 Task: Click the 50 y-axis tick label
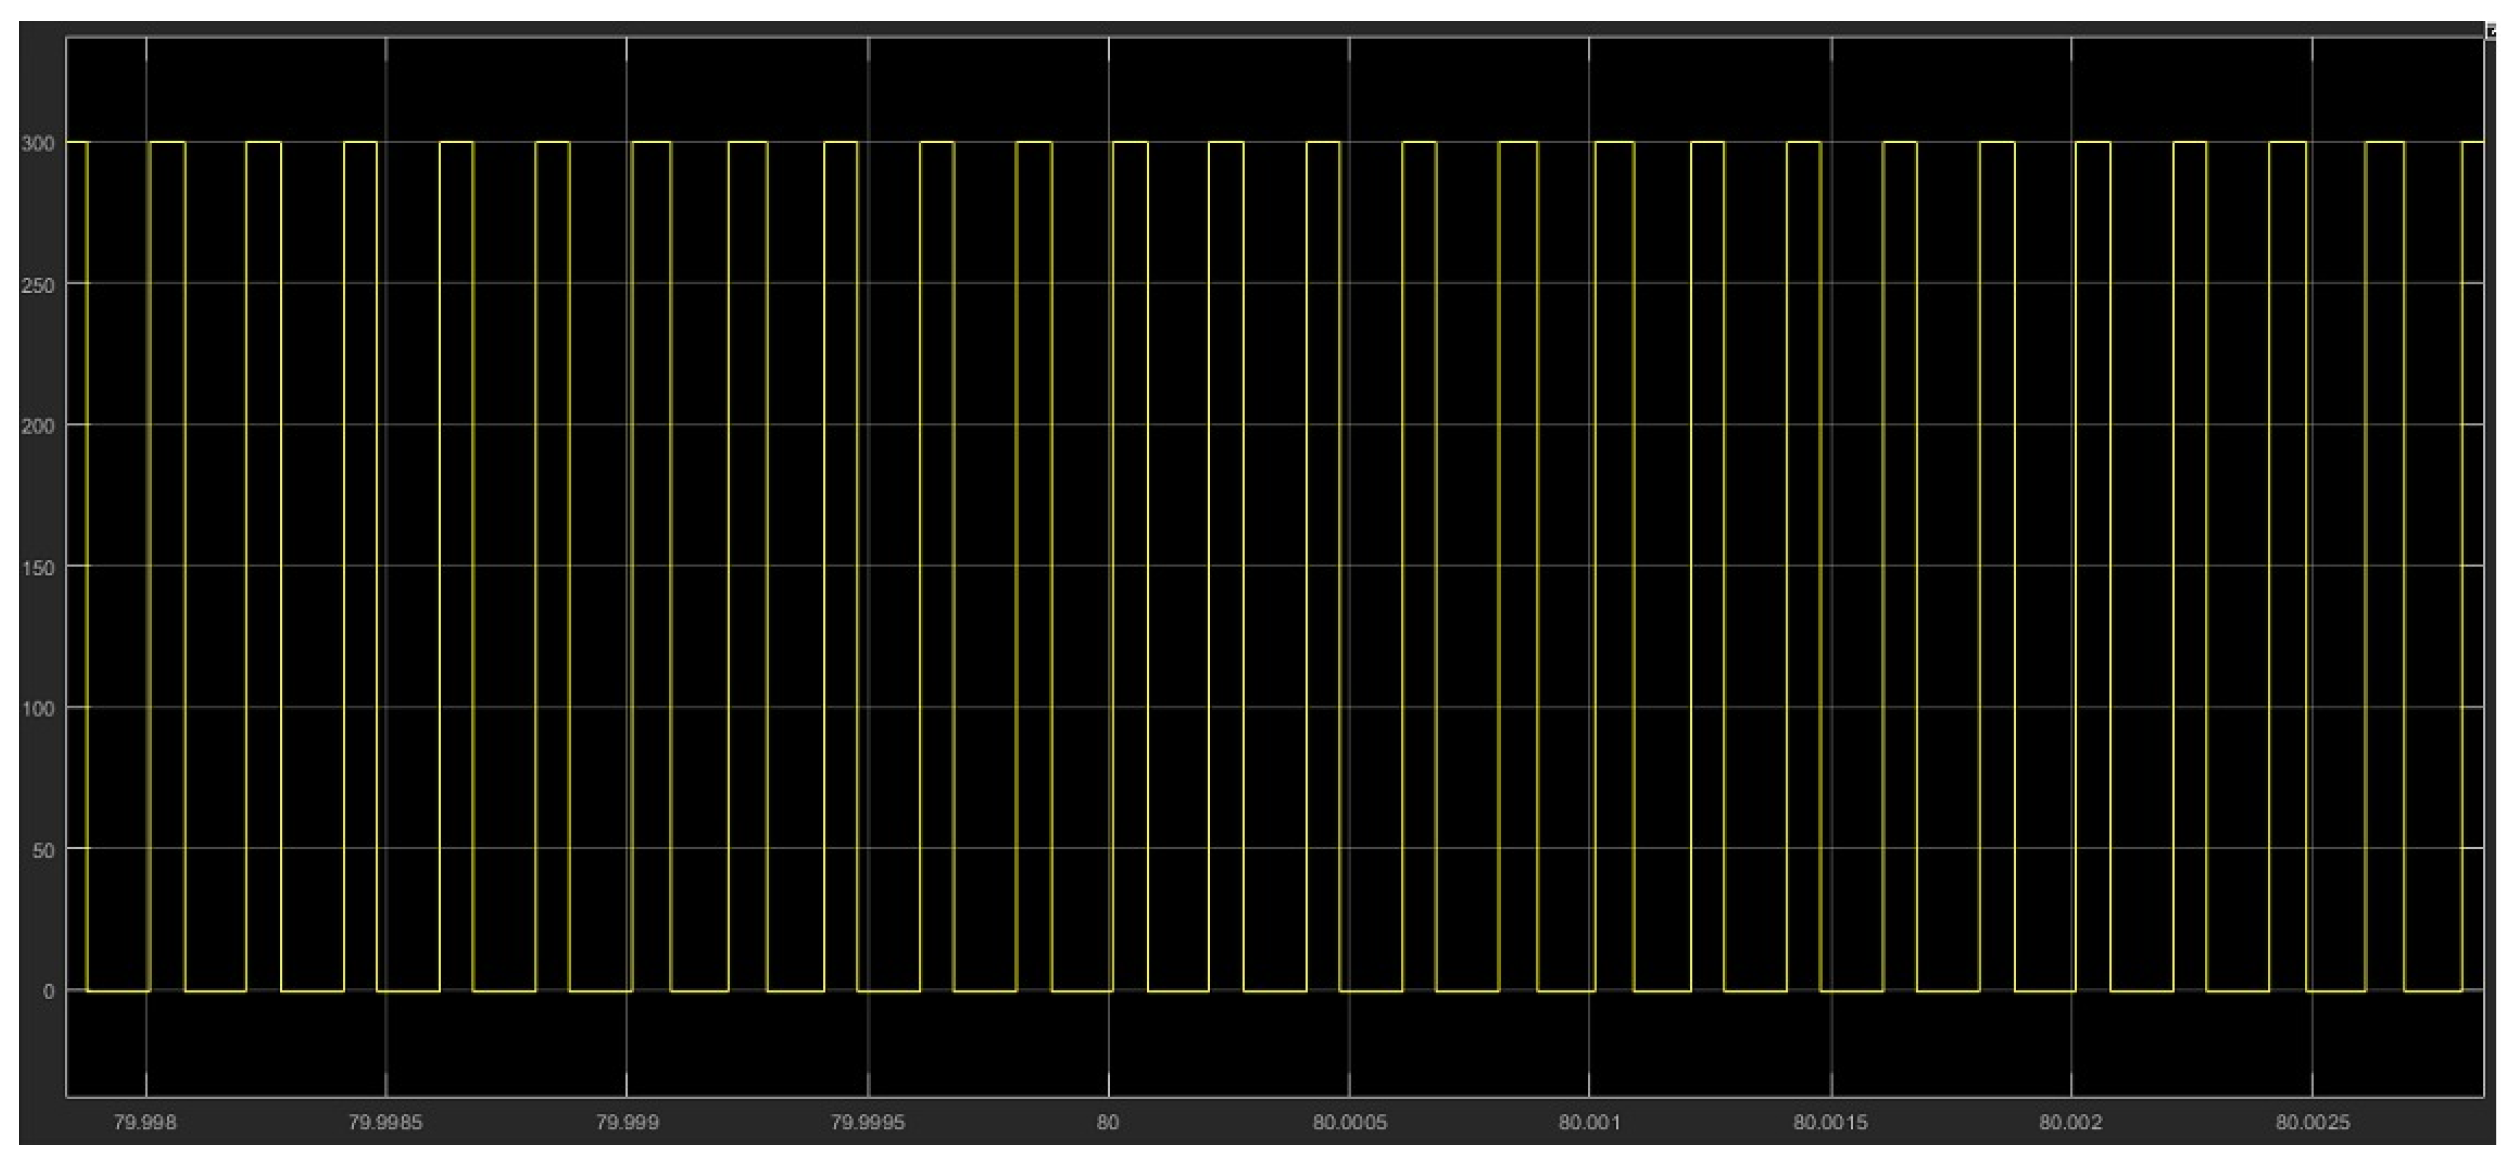pyautogui.click(x=42, y=851)
